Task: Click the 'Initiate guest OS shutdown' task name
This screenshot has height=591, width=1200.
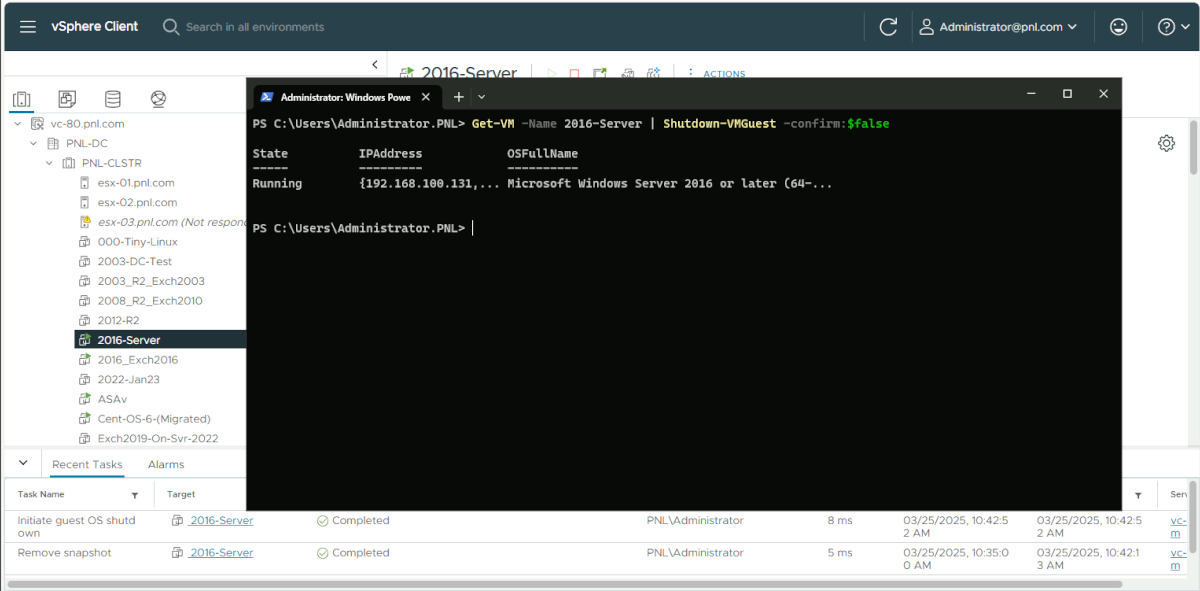Action: [76, 527]
